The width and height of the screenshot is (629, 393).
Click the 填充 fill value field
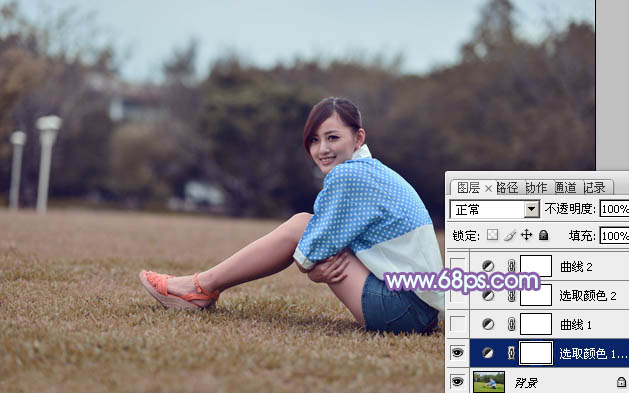click(x=614, y=235)
